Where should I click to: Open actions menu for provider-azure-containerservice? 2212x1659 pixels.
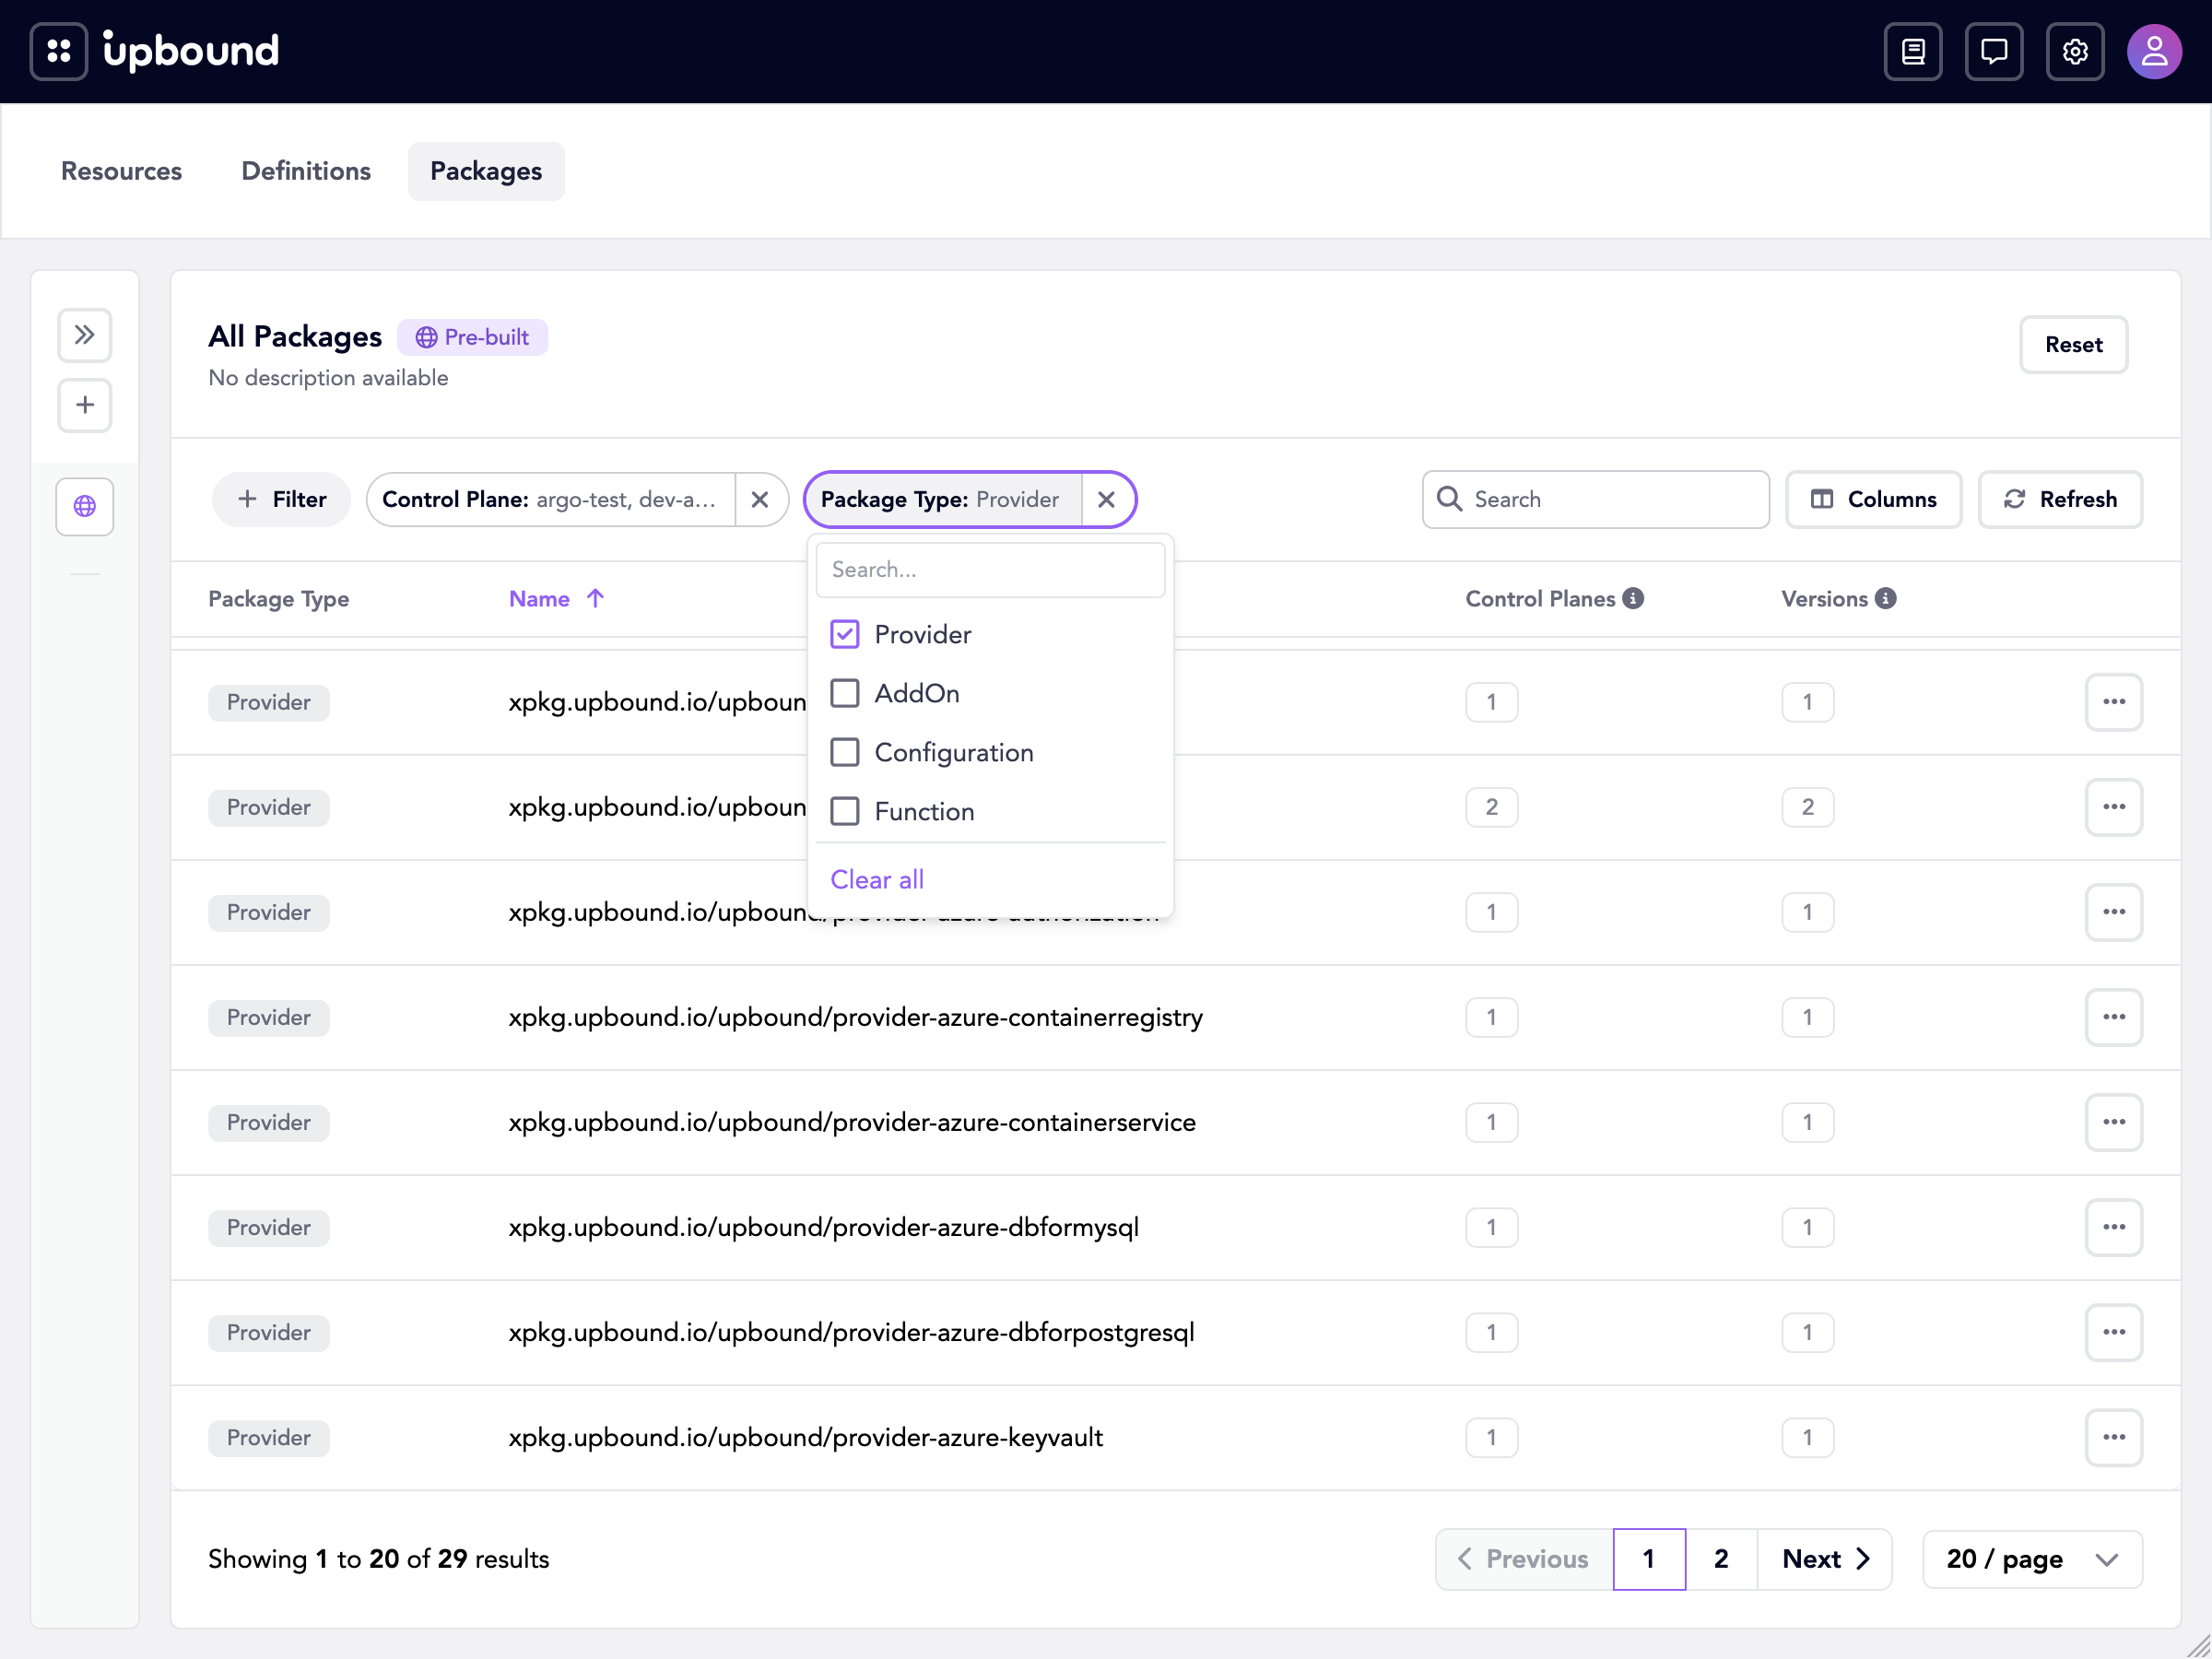pos(2113,1122)
